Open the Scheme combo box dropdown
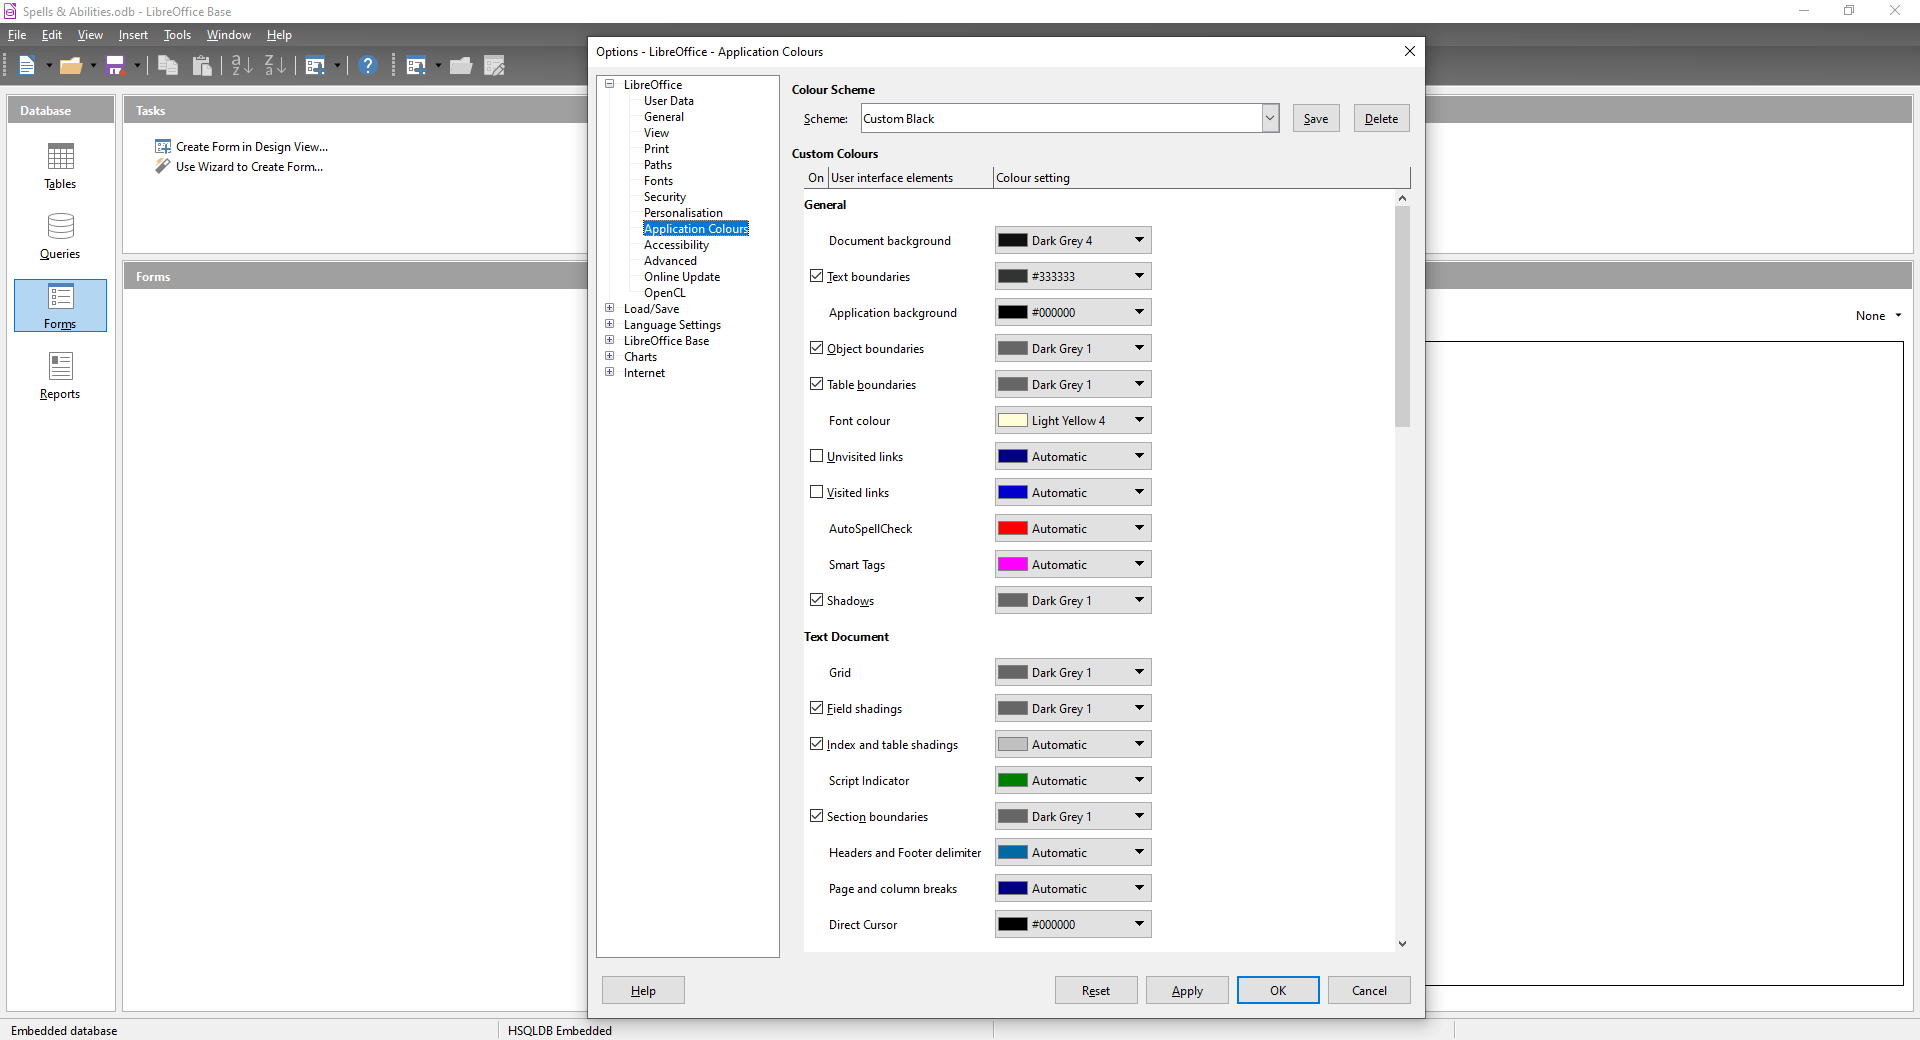1920x1040 pixels. tap(1270, 118)
